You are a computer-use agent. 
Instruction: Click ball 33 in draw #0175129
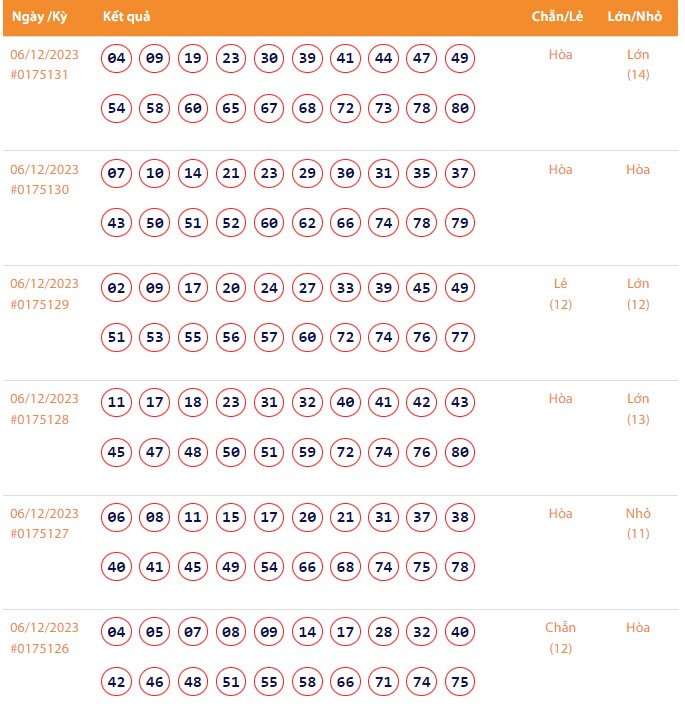point(345,289)
